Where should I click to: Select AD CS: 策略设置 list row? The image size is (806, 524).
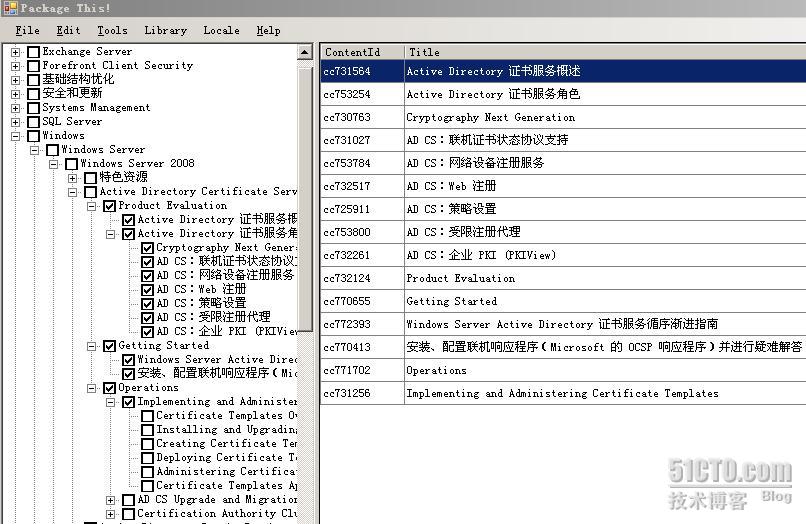563,209
